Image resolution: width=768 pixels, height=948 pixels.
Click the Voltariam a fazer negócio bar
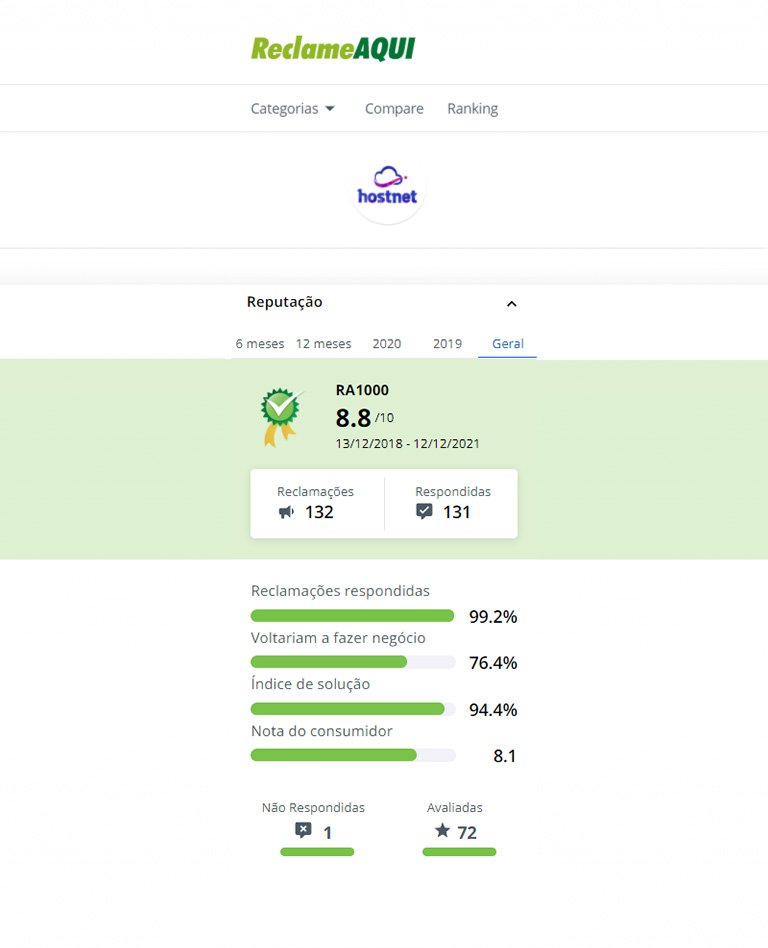click(353, 662)
